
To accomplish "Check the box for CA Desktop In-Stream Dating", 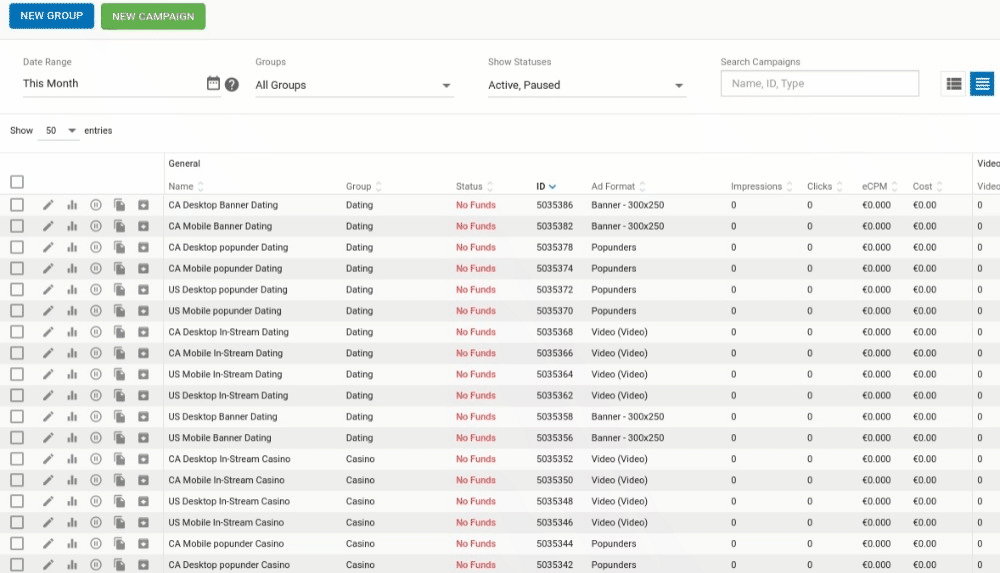I will click(17, 332).
